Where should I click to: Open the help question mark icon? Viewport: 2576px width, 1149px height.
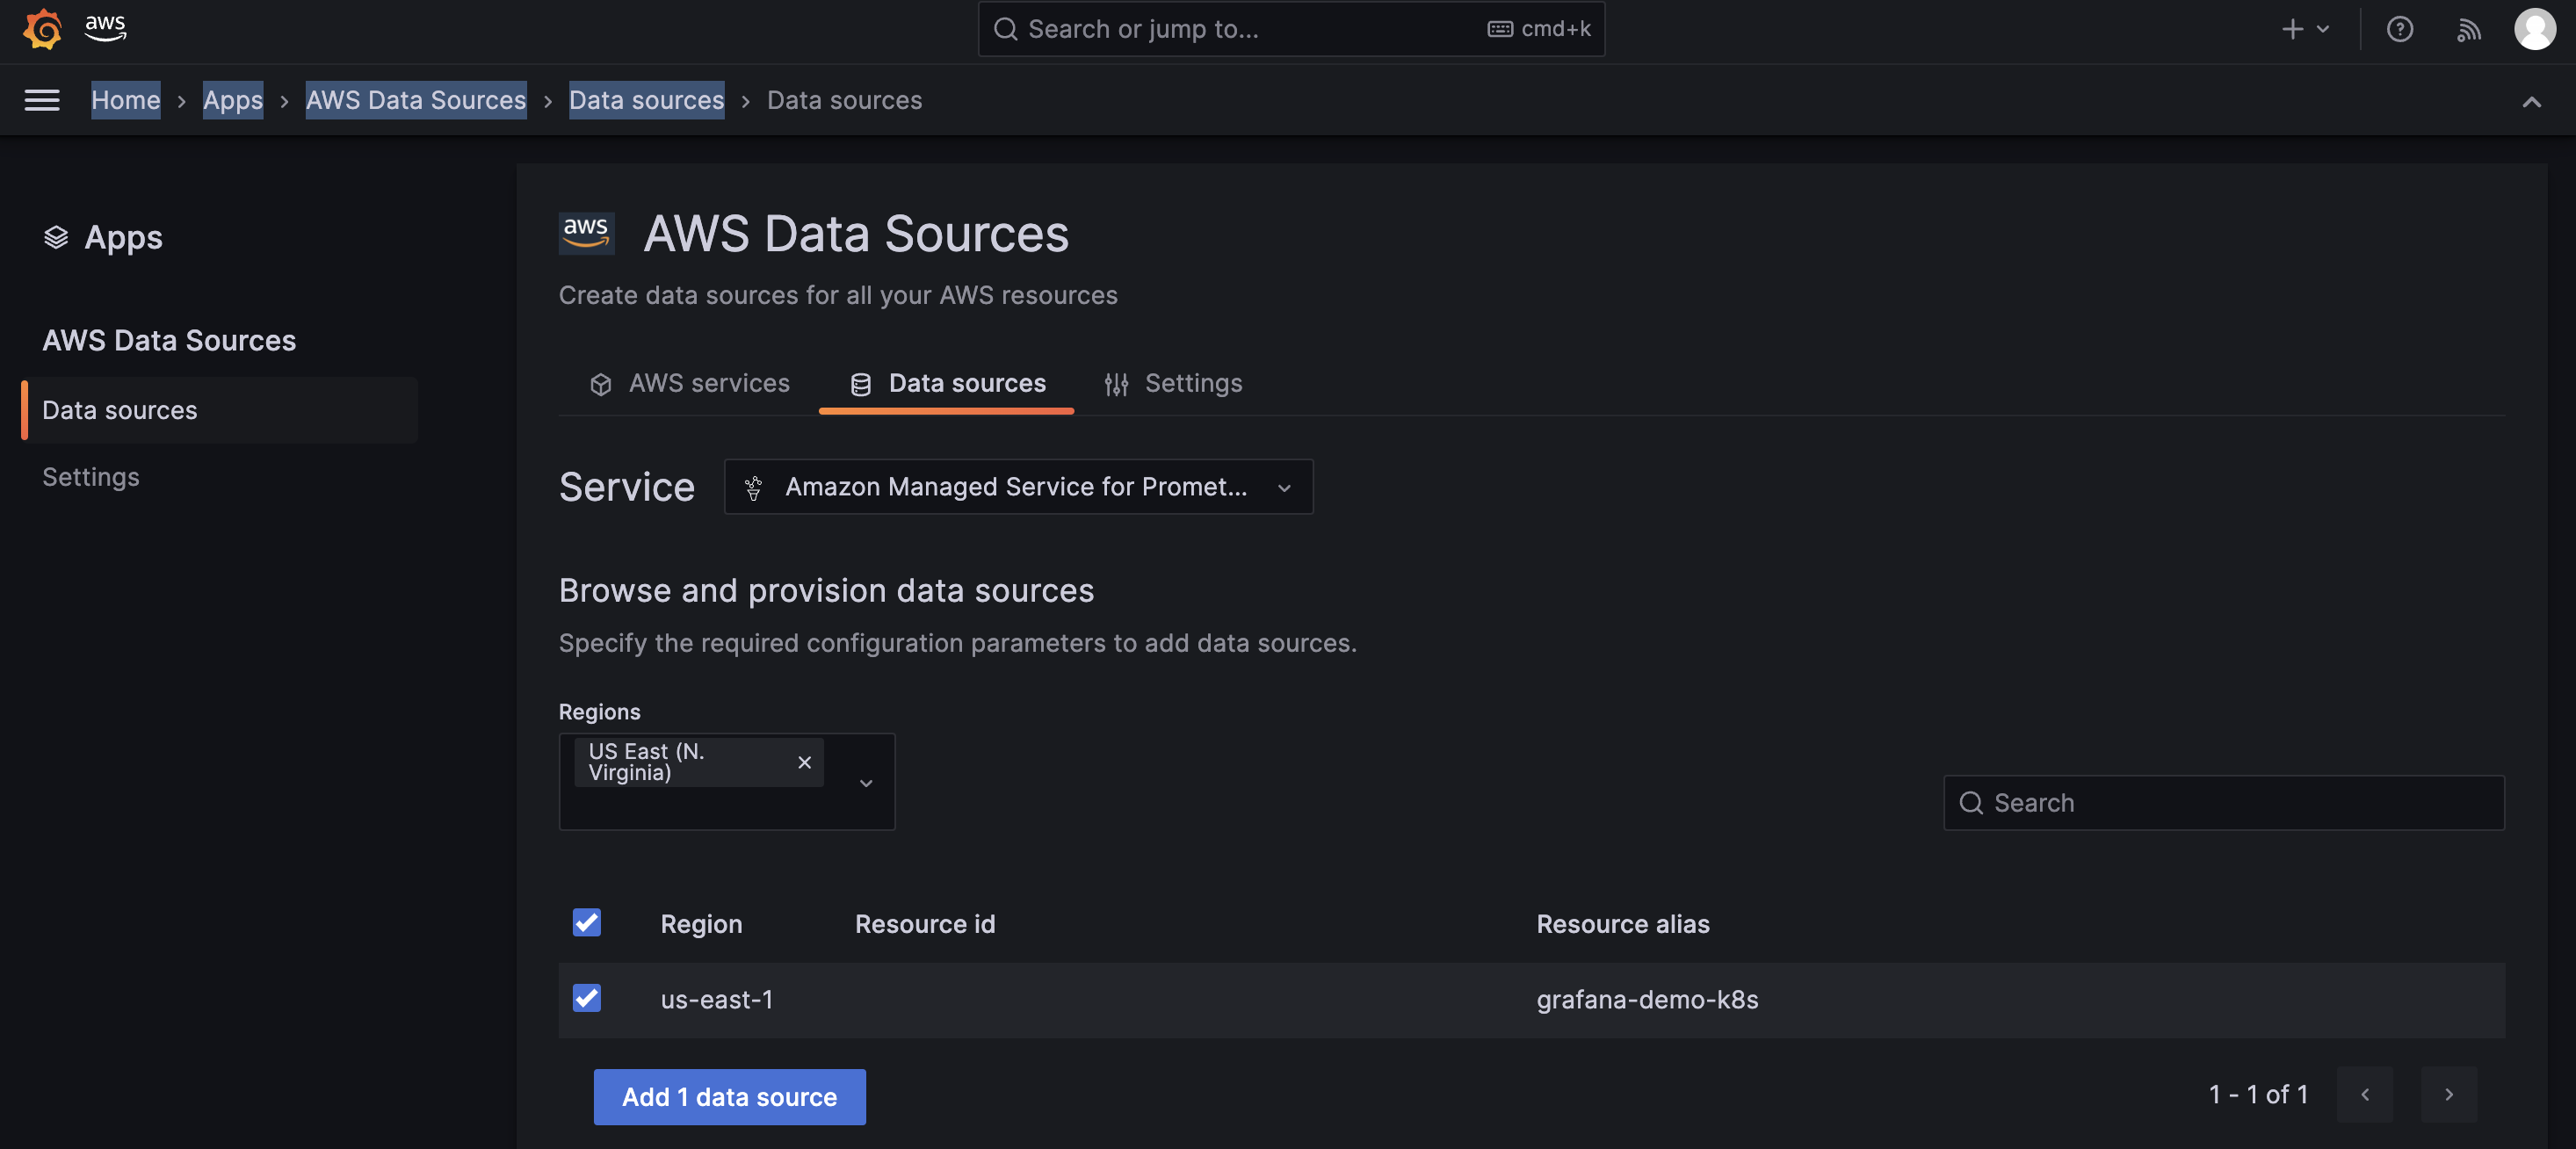pos(2399,29)
